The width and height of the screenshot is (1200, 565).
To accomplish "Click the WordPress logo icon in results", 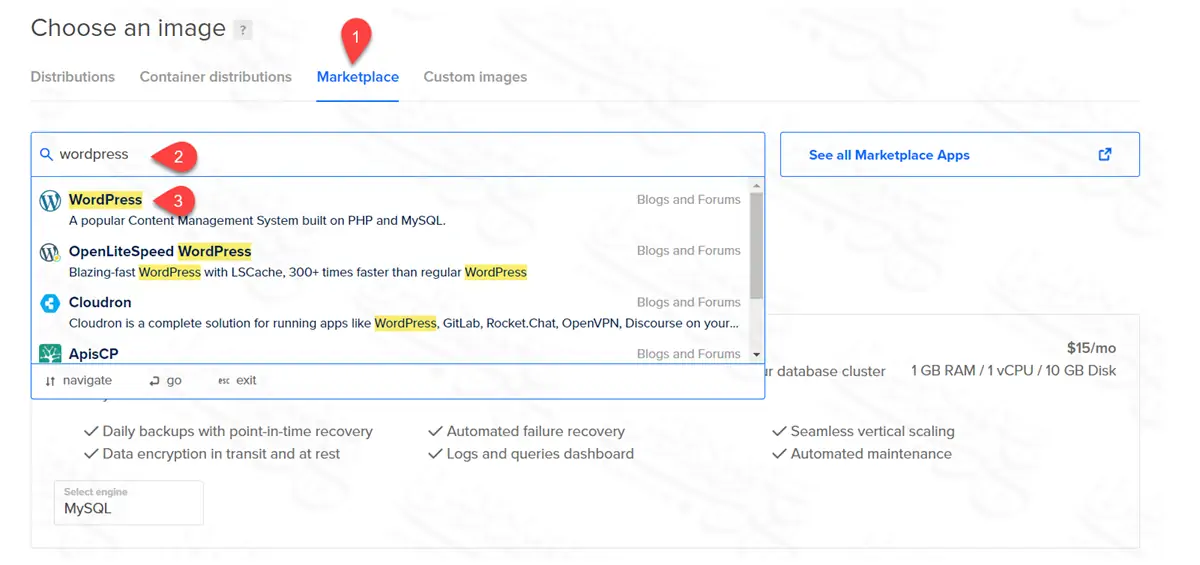I will (x=50, y=200).
